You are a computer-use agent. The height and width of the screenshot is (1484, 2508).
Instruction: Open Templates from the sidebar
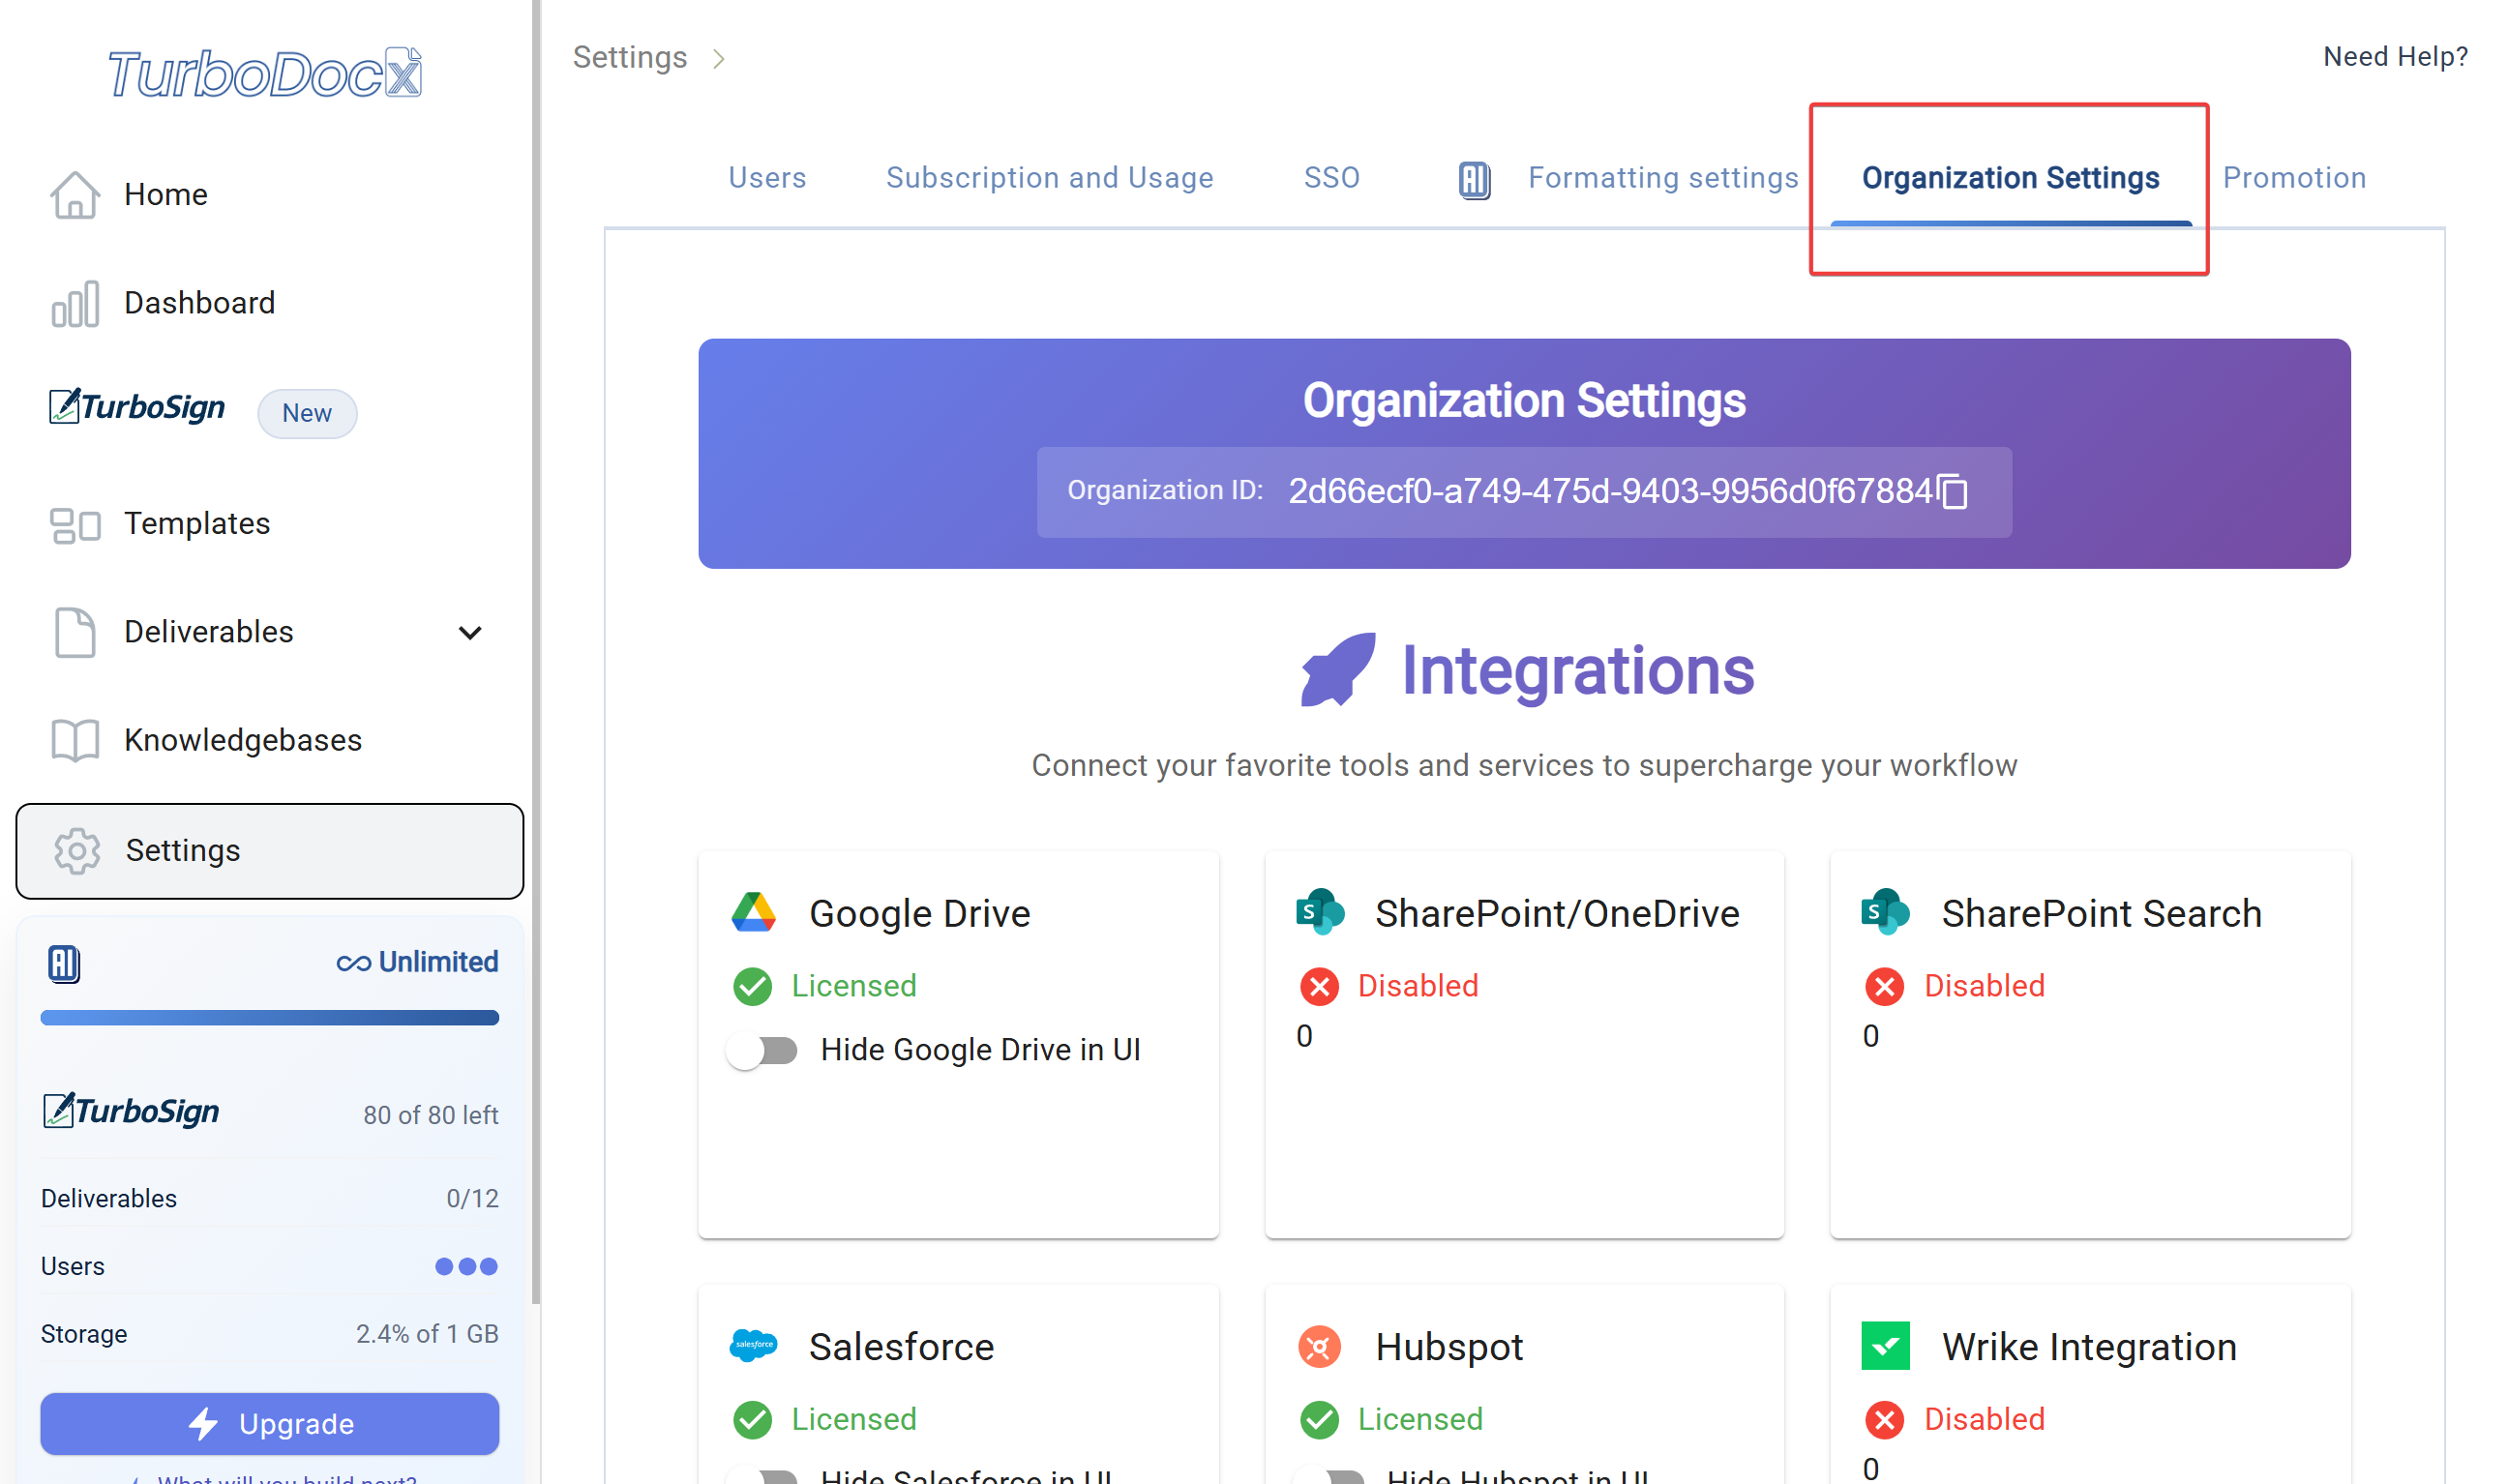coord(197,524)
